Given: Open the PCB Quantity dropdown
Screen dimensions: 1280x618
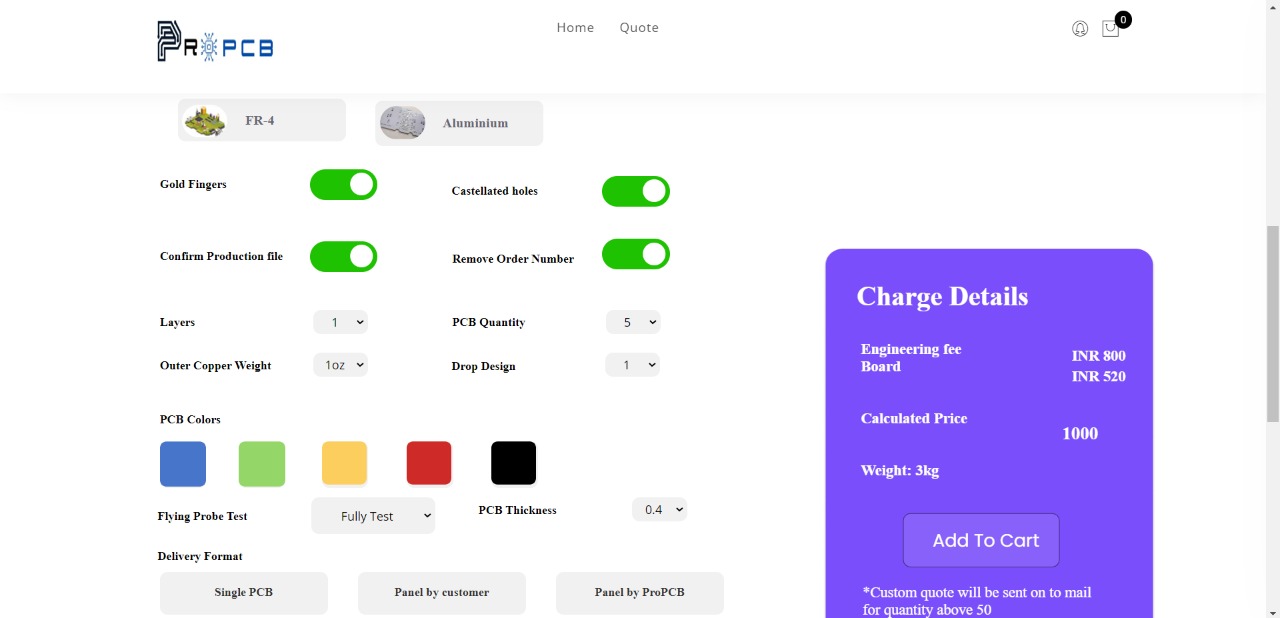Looking at the screenshot, I should (633, 322).
